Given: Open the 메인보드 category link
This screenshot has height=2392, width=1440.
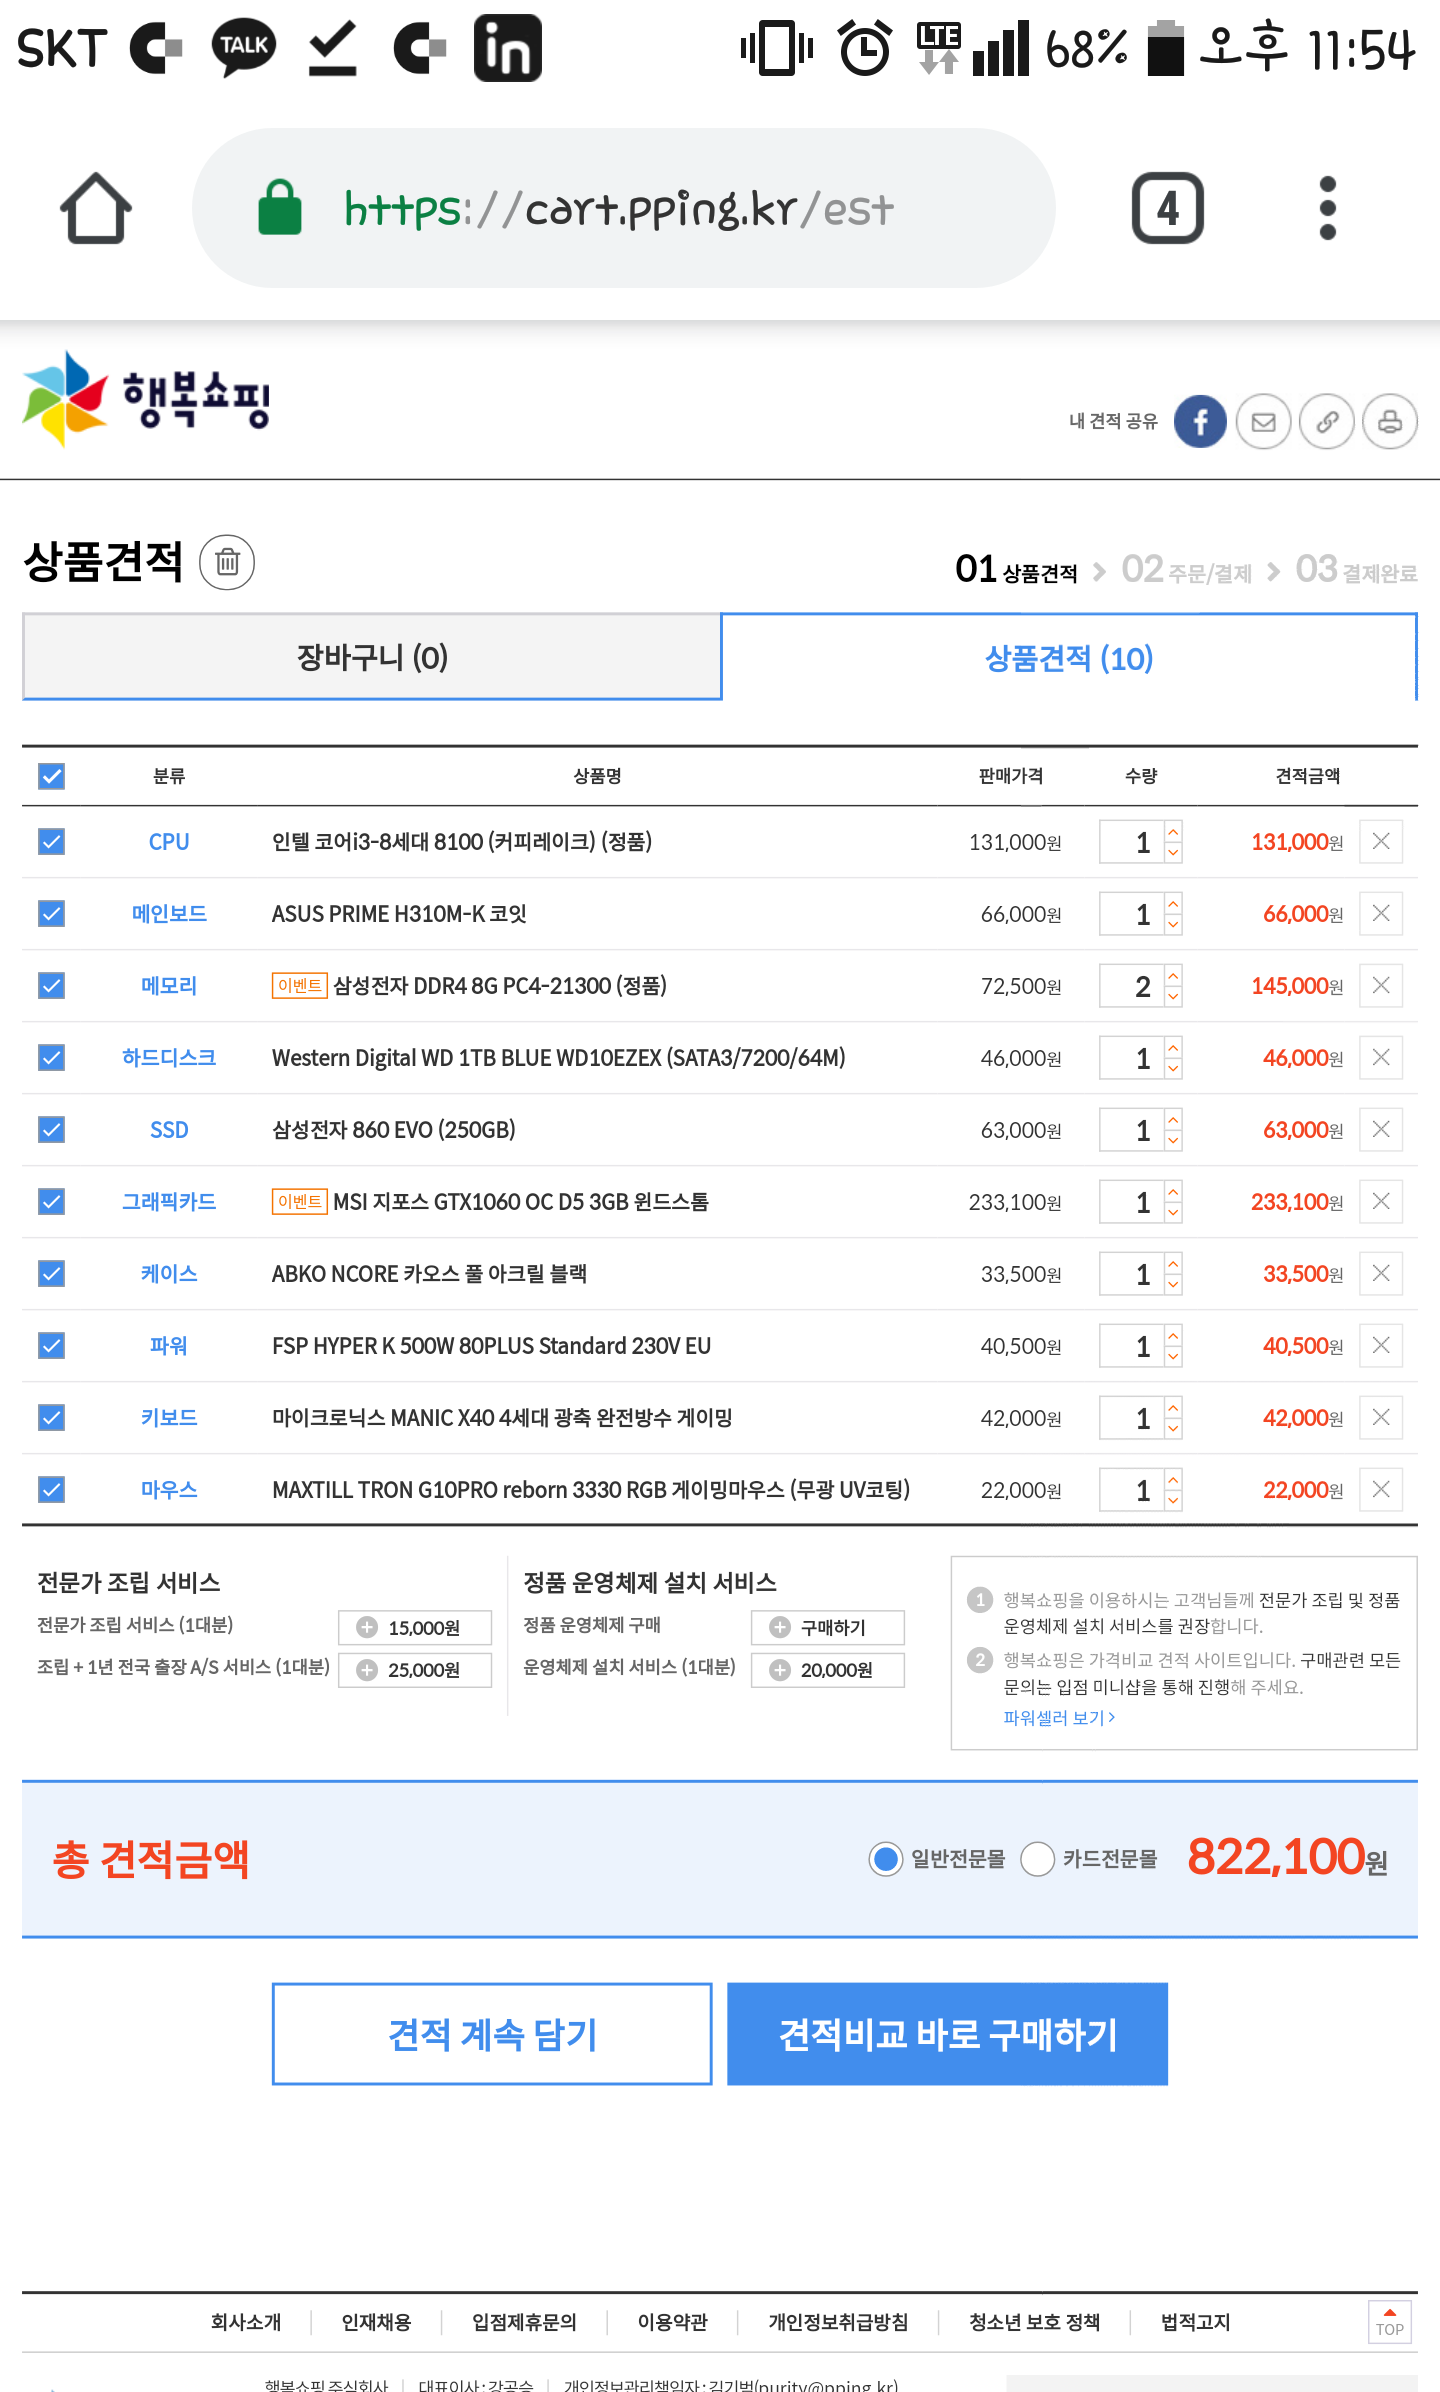Looking at the screenshot, I should tap(169, 914).
